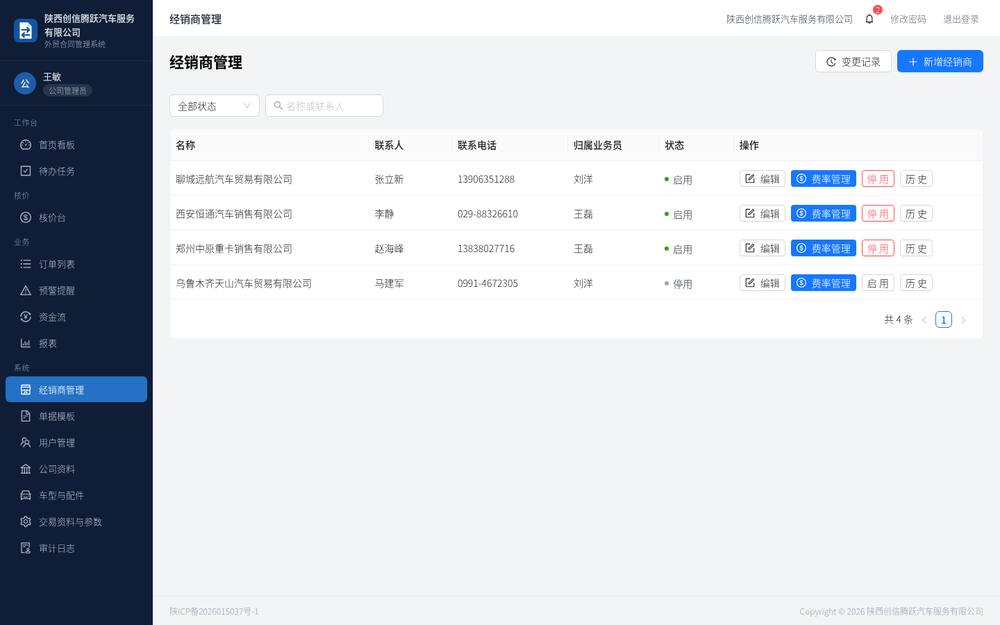
Task: View 历史 for 聊城远航汽车贸易有限公司
Action: click(x=916, y=179)
